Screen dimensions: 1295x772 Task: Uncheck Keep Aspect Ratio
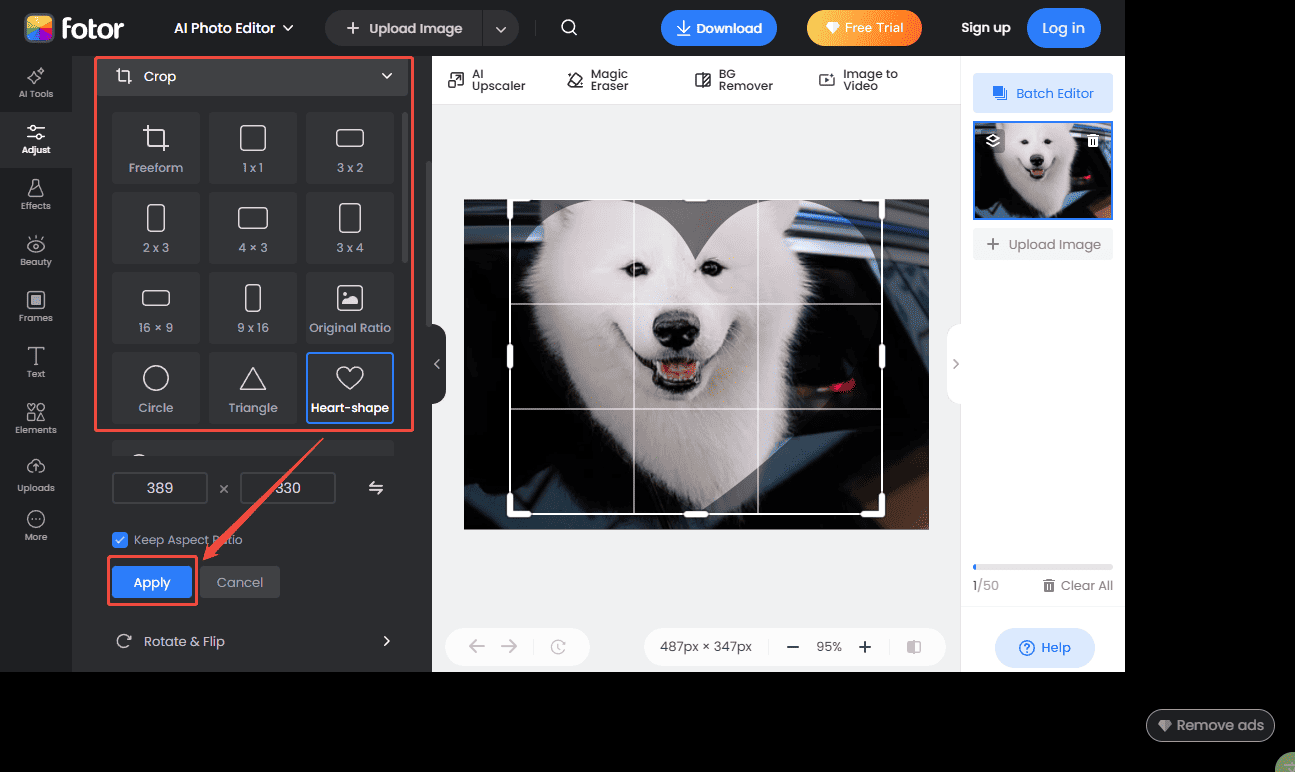pyautogui.click(x=120, y=539)
